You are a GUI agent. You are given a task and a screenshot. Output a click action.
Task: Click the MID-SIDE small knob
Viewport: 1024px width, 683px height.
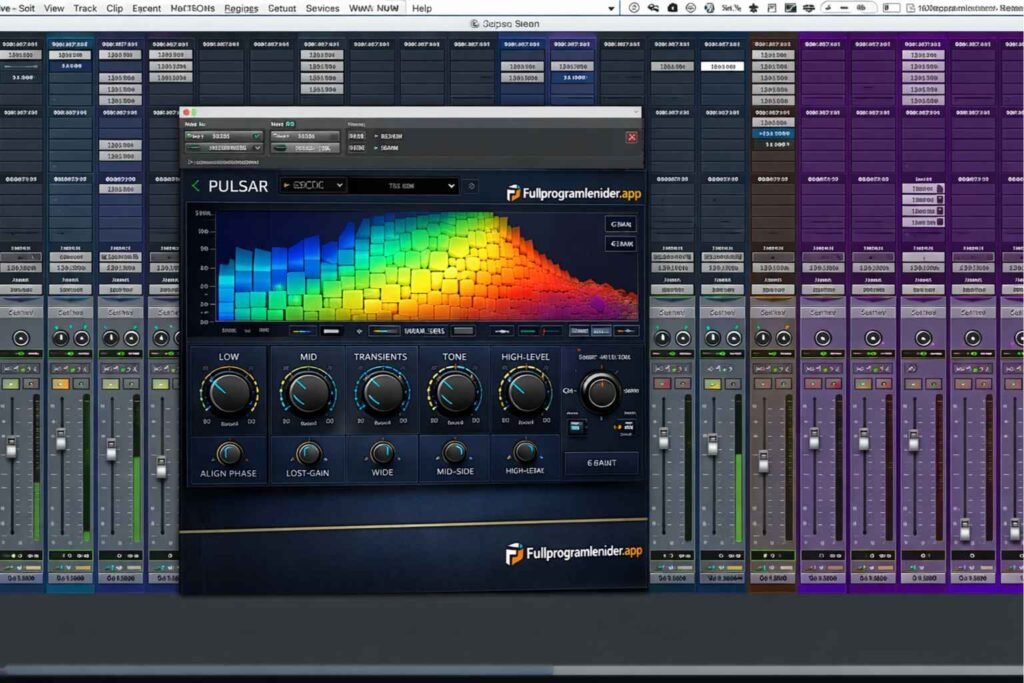pyautogui.click(x=454, y=452)
